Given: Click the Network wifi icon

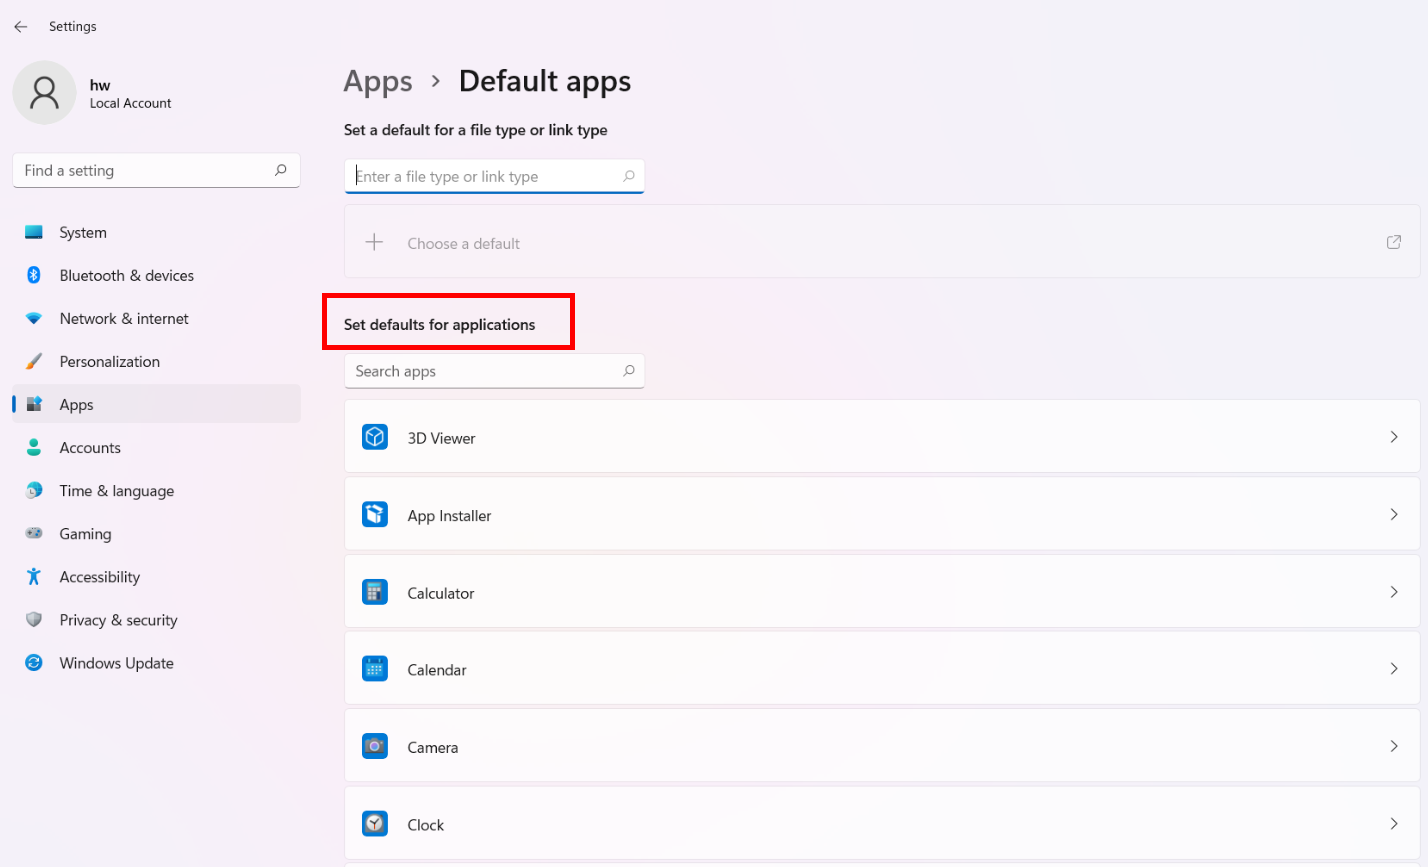Looking at the screenshot, I should click(x=34, y=318).
